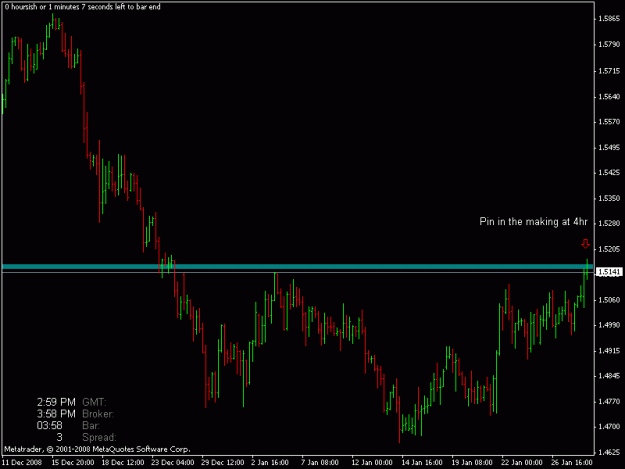The height and width of the screenshot is (469, 625).
Task: Click the price label 1.5570
Action: click(609, 122)
